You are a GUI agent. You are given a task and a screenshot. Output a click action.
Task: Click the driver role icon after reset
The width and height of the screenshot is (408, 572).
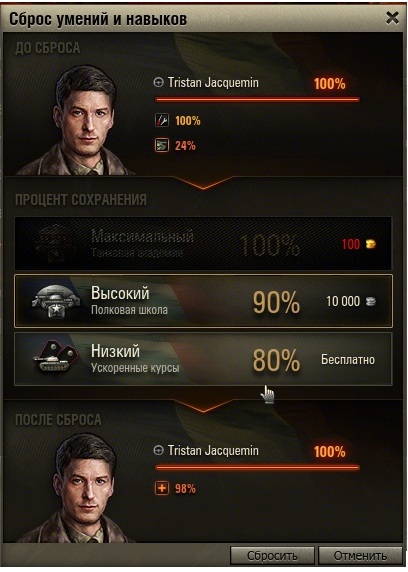point(158,451)
